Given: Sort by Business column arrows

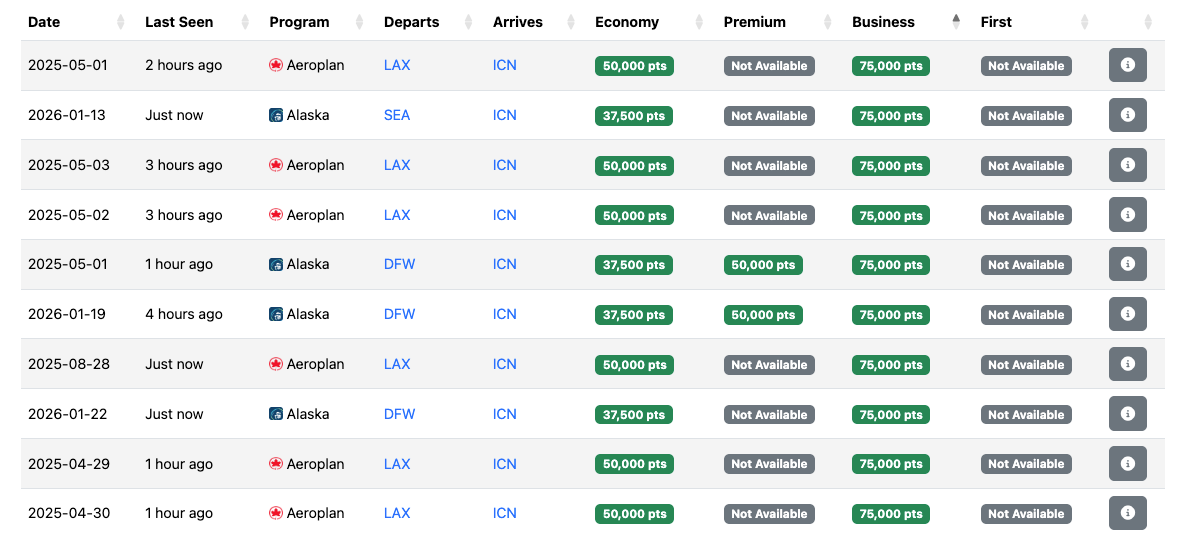Looking at the screenshot, I should 956,22.
